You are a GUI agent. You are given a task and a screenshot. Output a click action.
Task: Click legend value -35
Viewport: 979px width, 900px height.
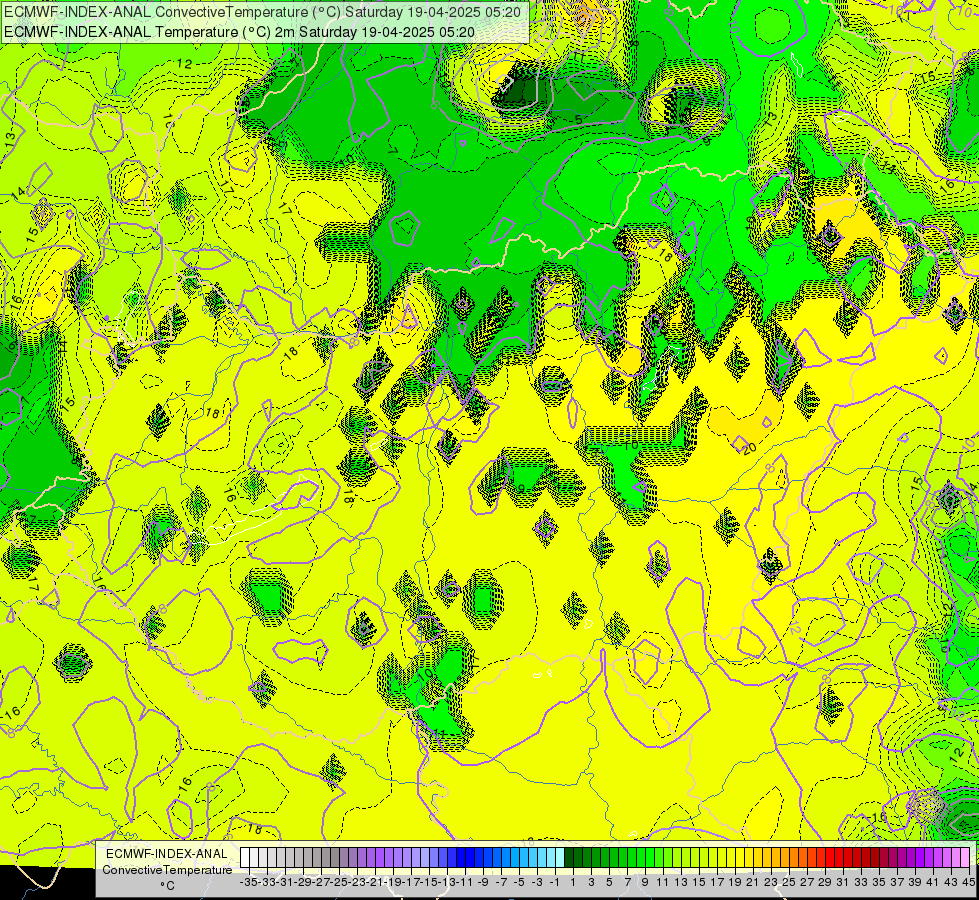[248, 883]
